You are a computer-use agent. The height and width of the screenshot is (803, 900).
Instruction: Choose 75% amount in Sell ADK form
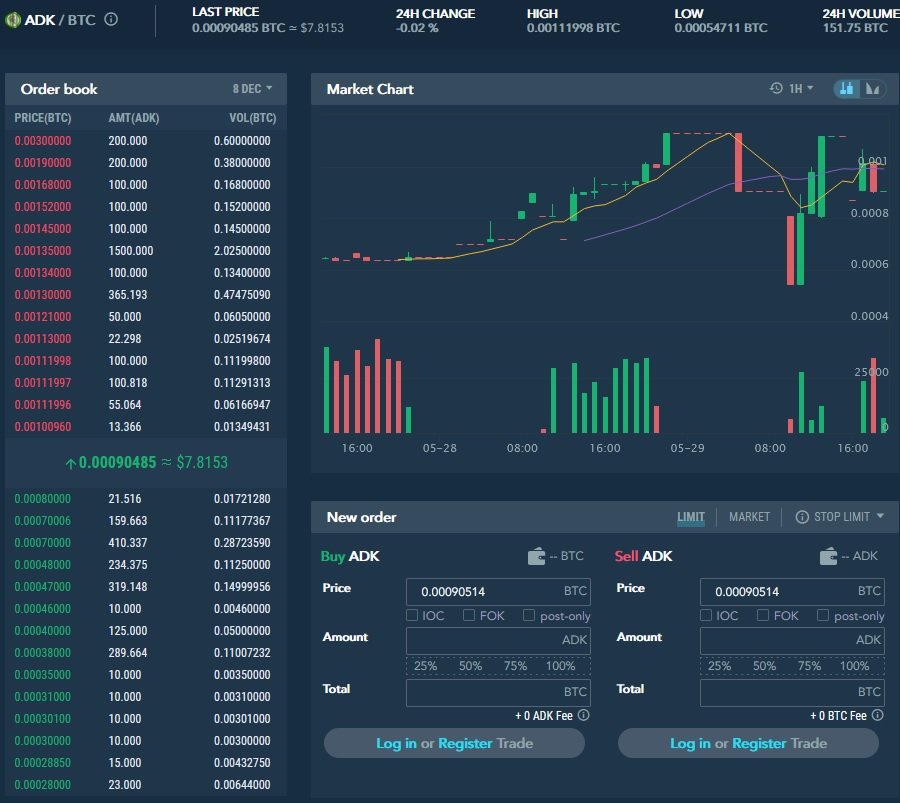(x=809, y=666)
